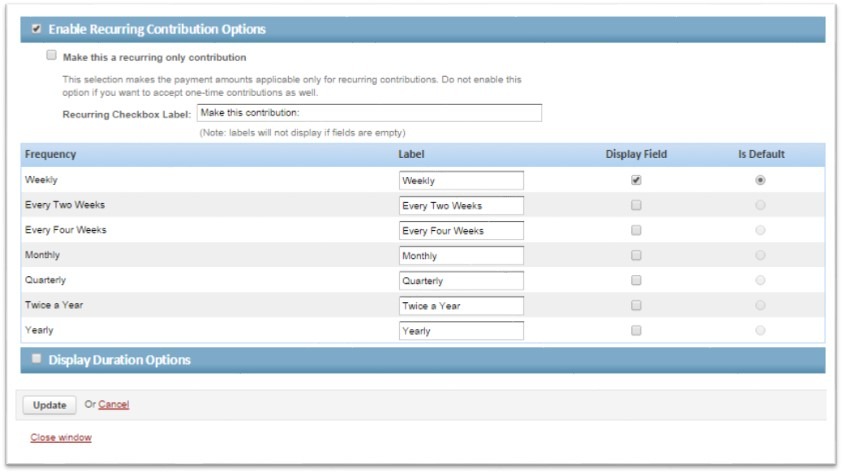Edit the Weekly label text field
This screenshot has width=843, height=474.
[461, 181]
